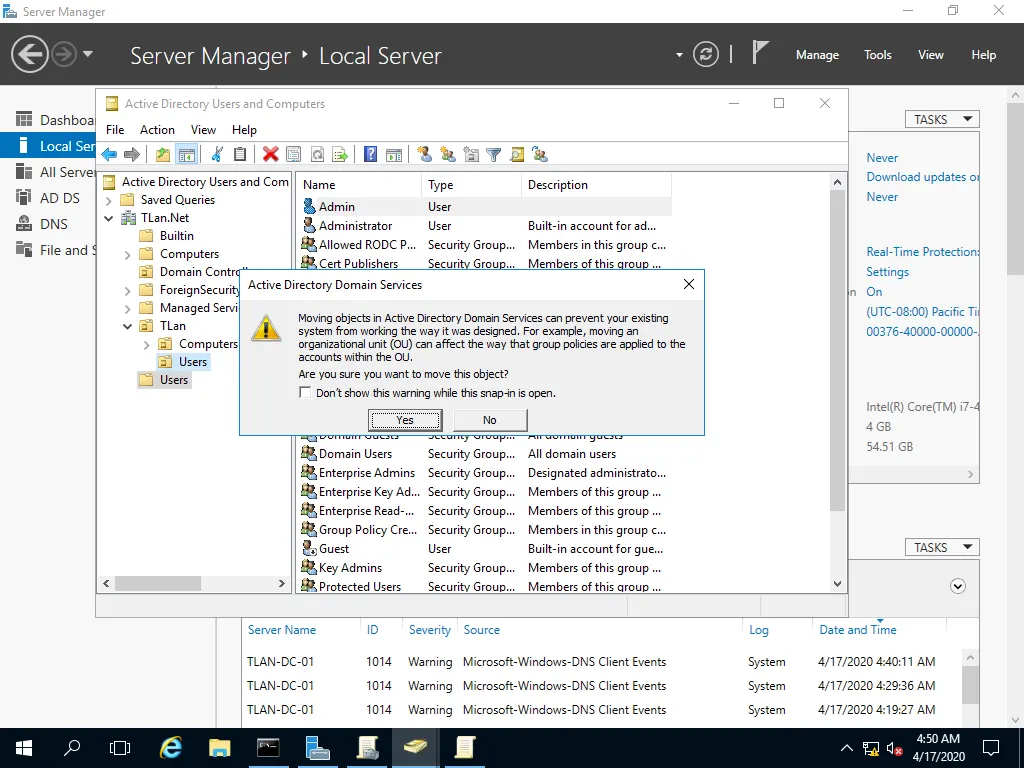This screenshot has height=768, width=1024.
Task: Select the Administrator user row
Action: pos(485,225)
